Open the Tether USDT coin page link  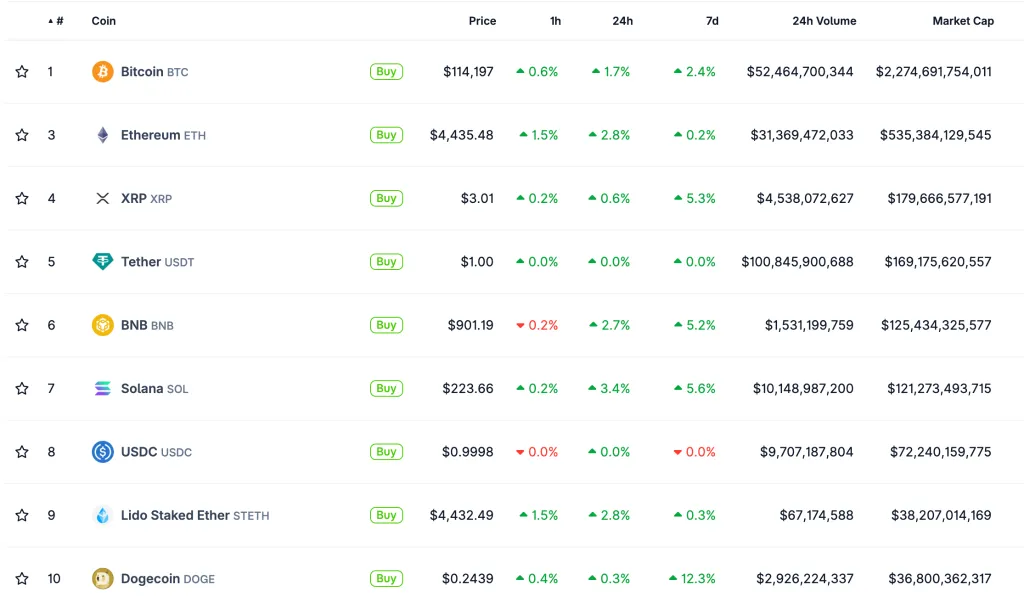click(x=157, y=262)
